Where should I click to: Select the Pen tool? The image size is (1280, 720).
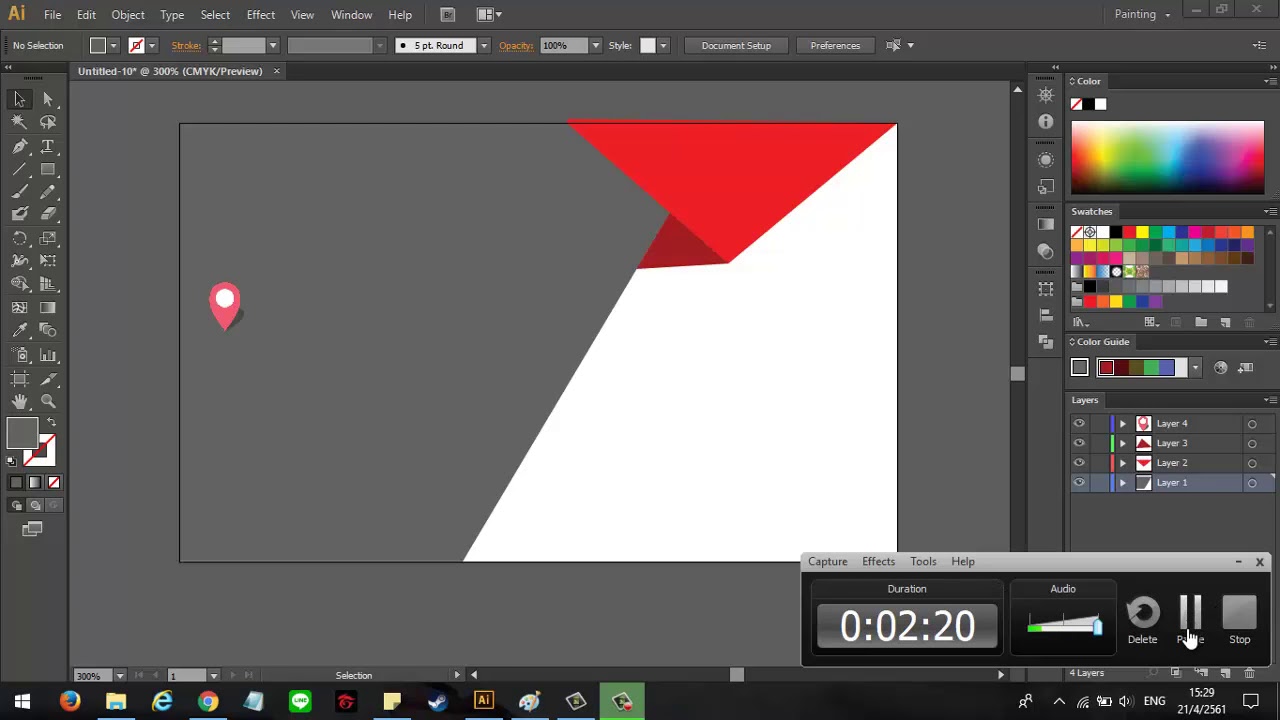[x=20, y=146]
